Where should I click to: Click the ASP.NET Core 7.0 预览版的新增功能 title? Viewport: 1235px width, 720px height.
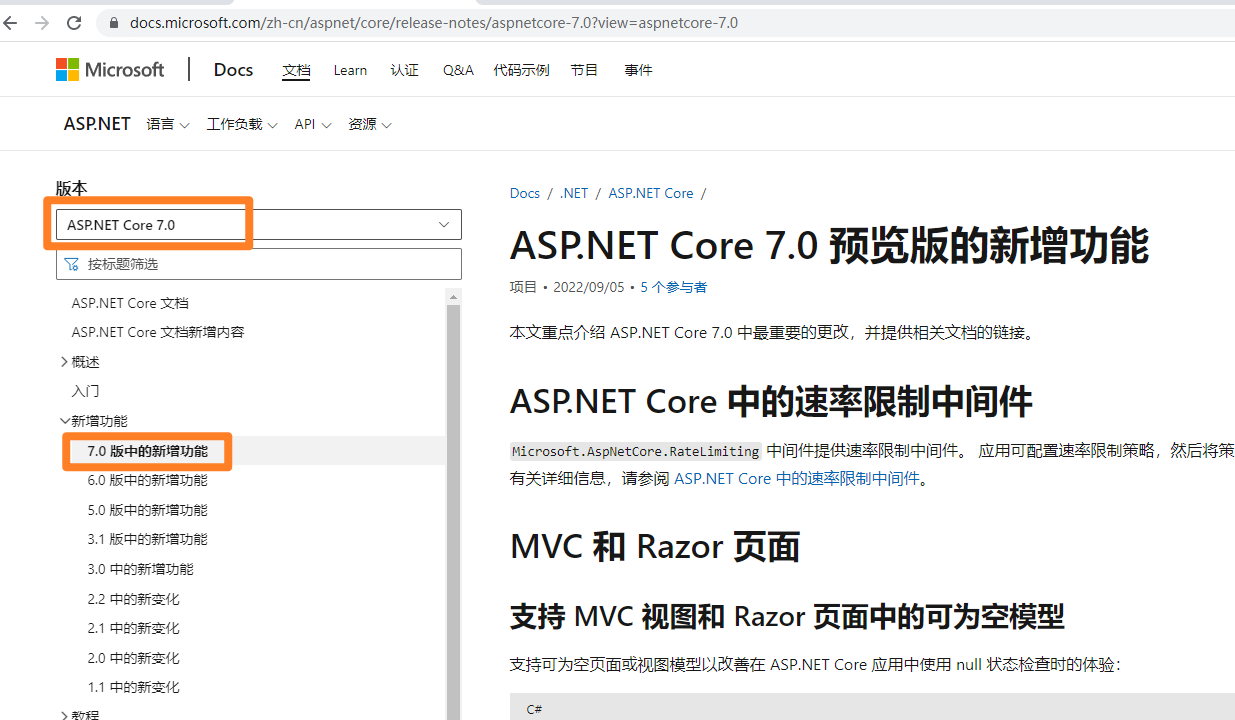830,246
